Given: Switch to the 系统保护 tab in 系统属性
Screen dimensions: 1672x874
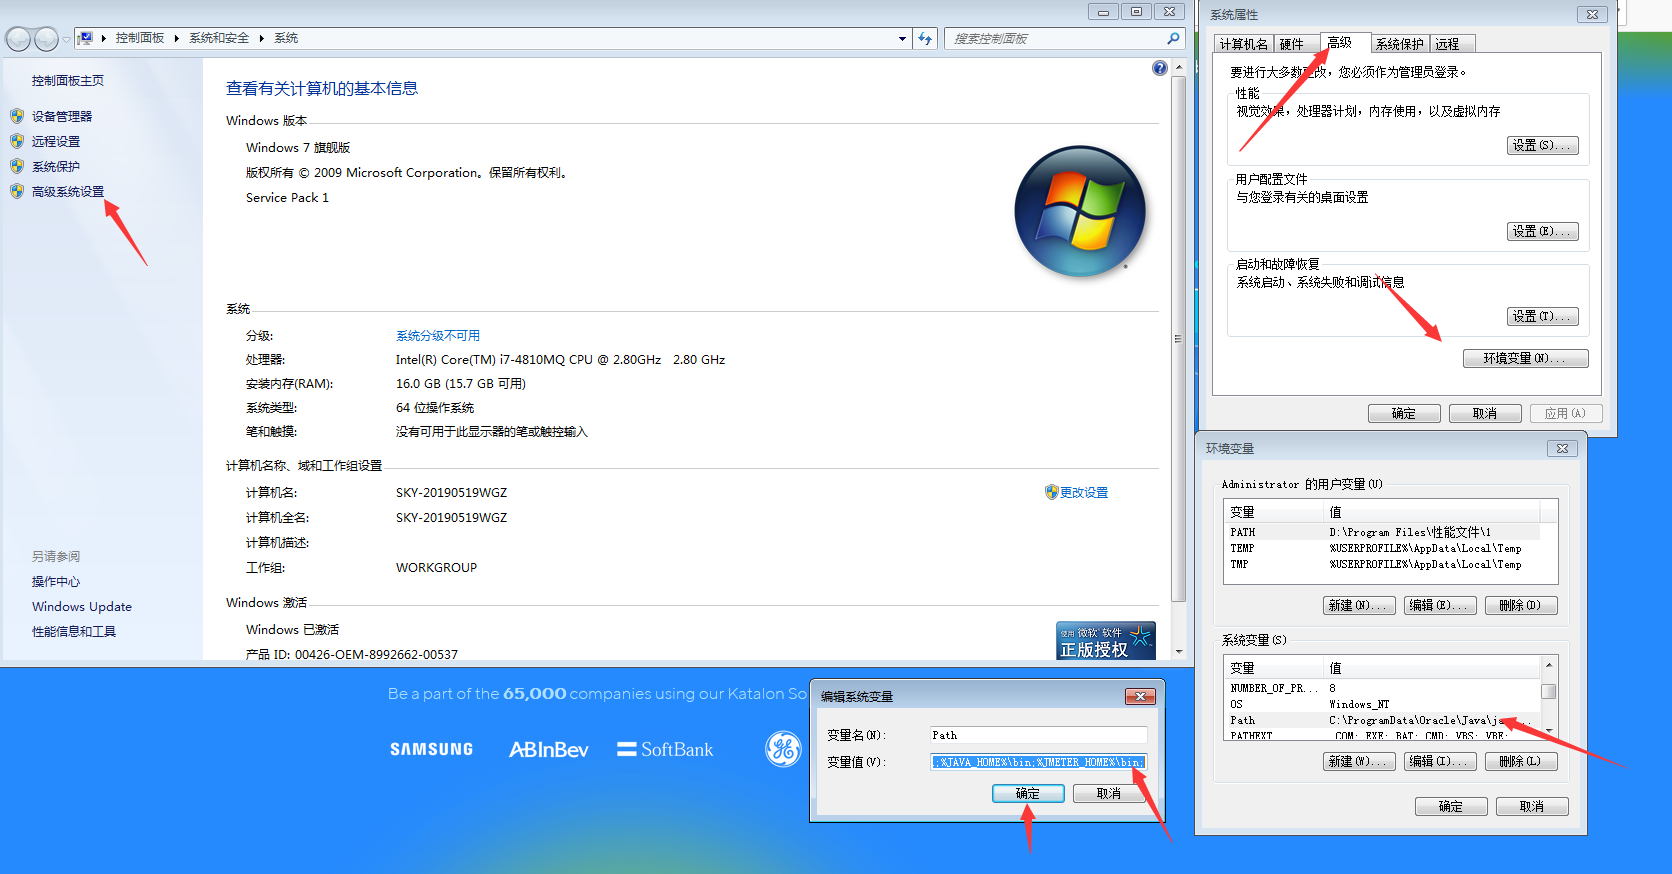Looking at the screenshot, I should pos(1400,44).
